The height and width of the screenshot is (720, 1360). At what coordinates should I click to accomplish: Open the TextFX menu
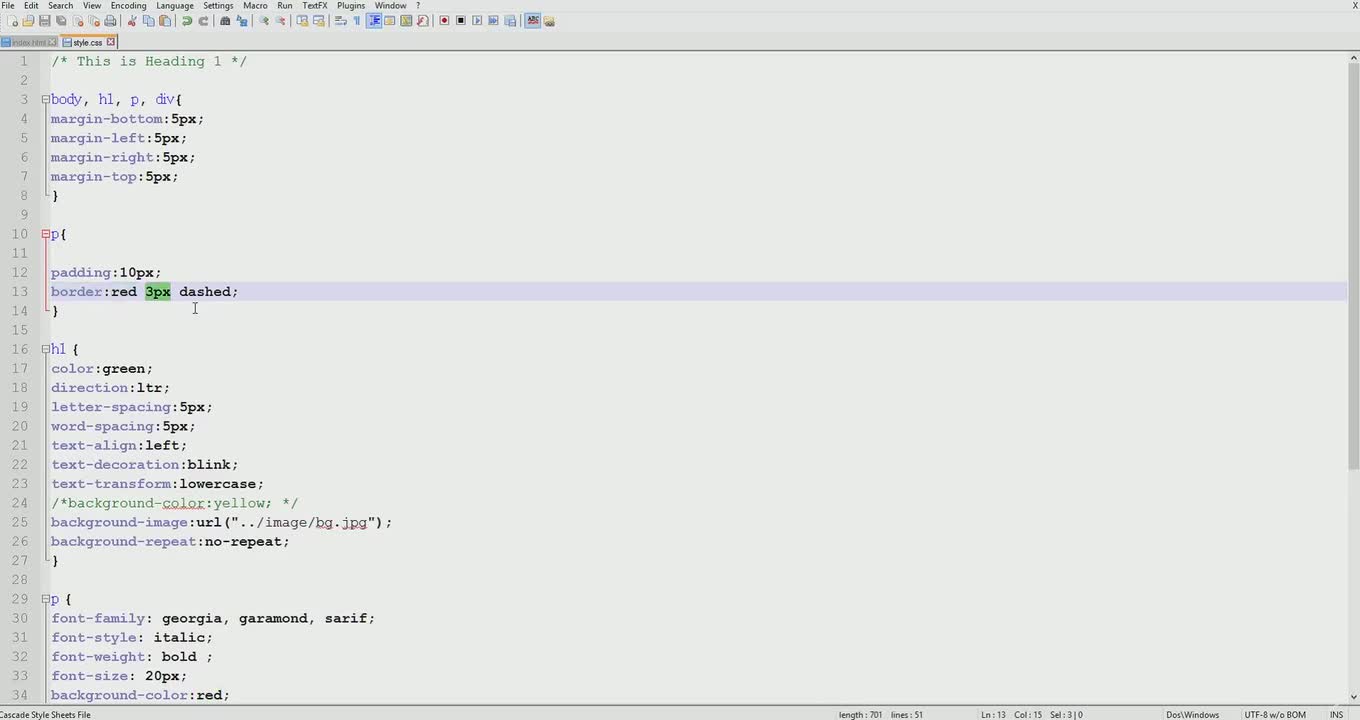pos(314,6)
